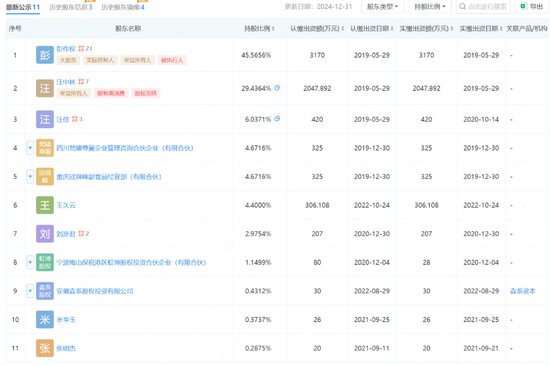Screen dimensions: 550x366
Task: Select the 1.1499% shareholding value
Action: click(x=258, y=262)
